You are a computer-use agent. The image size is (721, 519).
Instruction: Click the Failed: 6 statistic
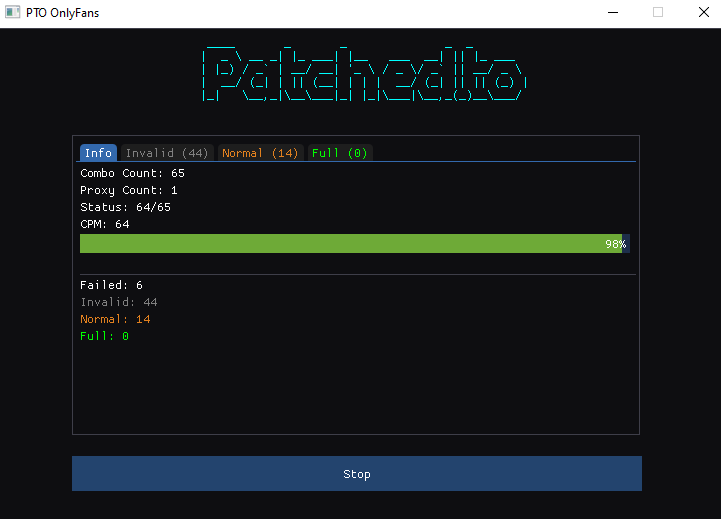[111, 285]
